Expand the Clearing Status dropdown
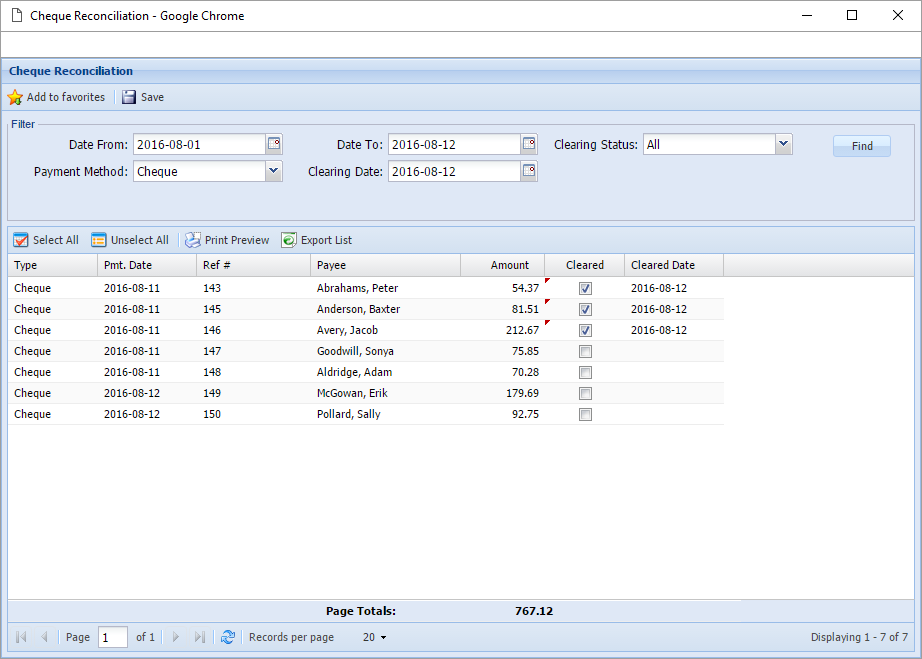This screenshot has height=659, width=922. click(784, 144)
